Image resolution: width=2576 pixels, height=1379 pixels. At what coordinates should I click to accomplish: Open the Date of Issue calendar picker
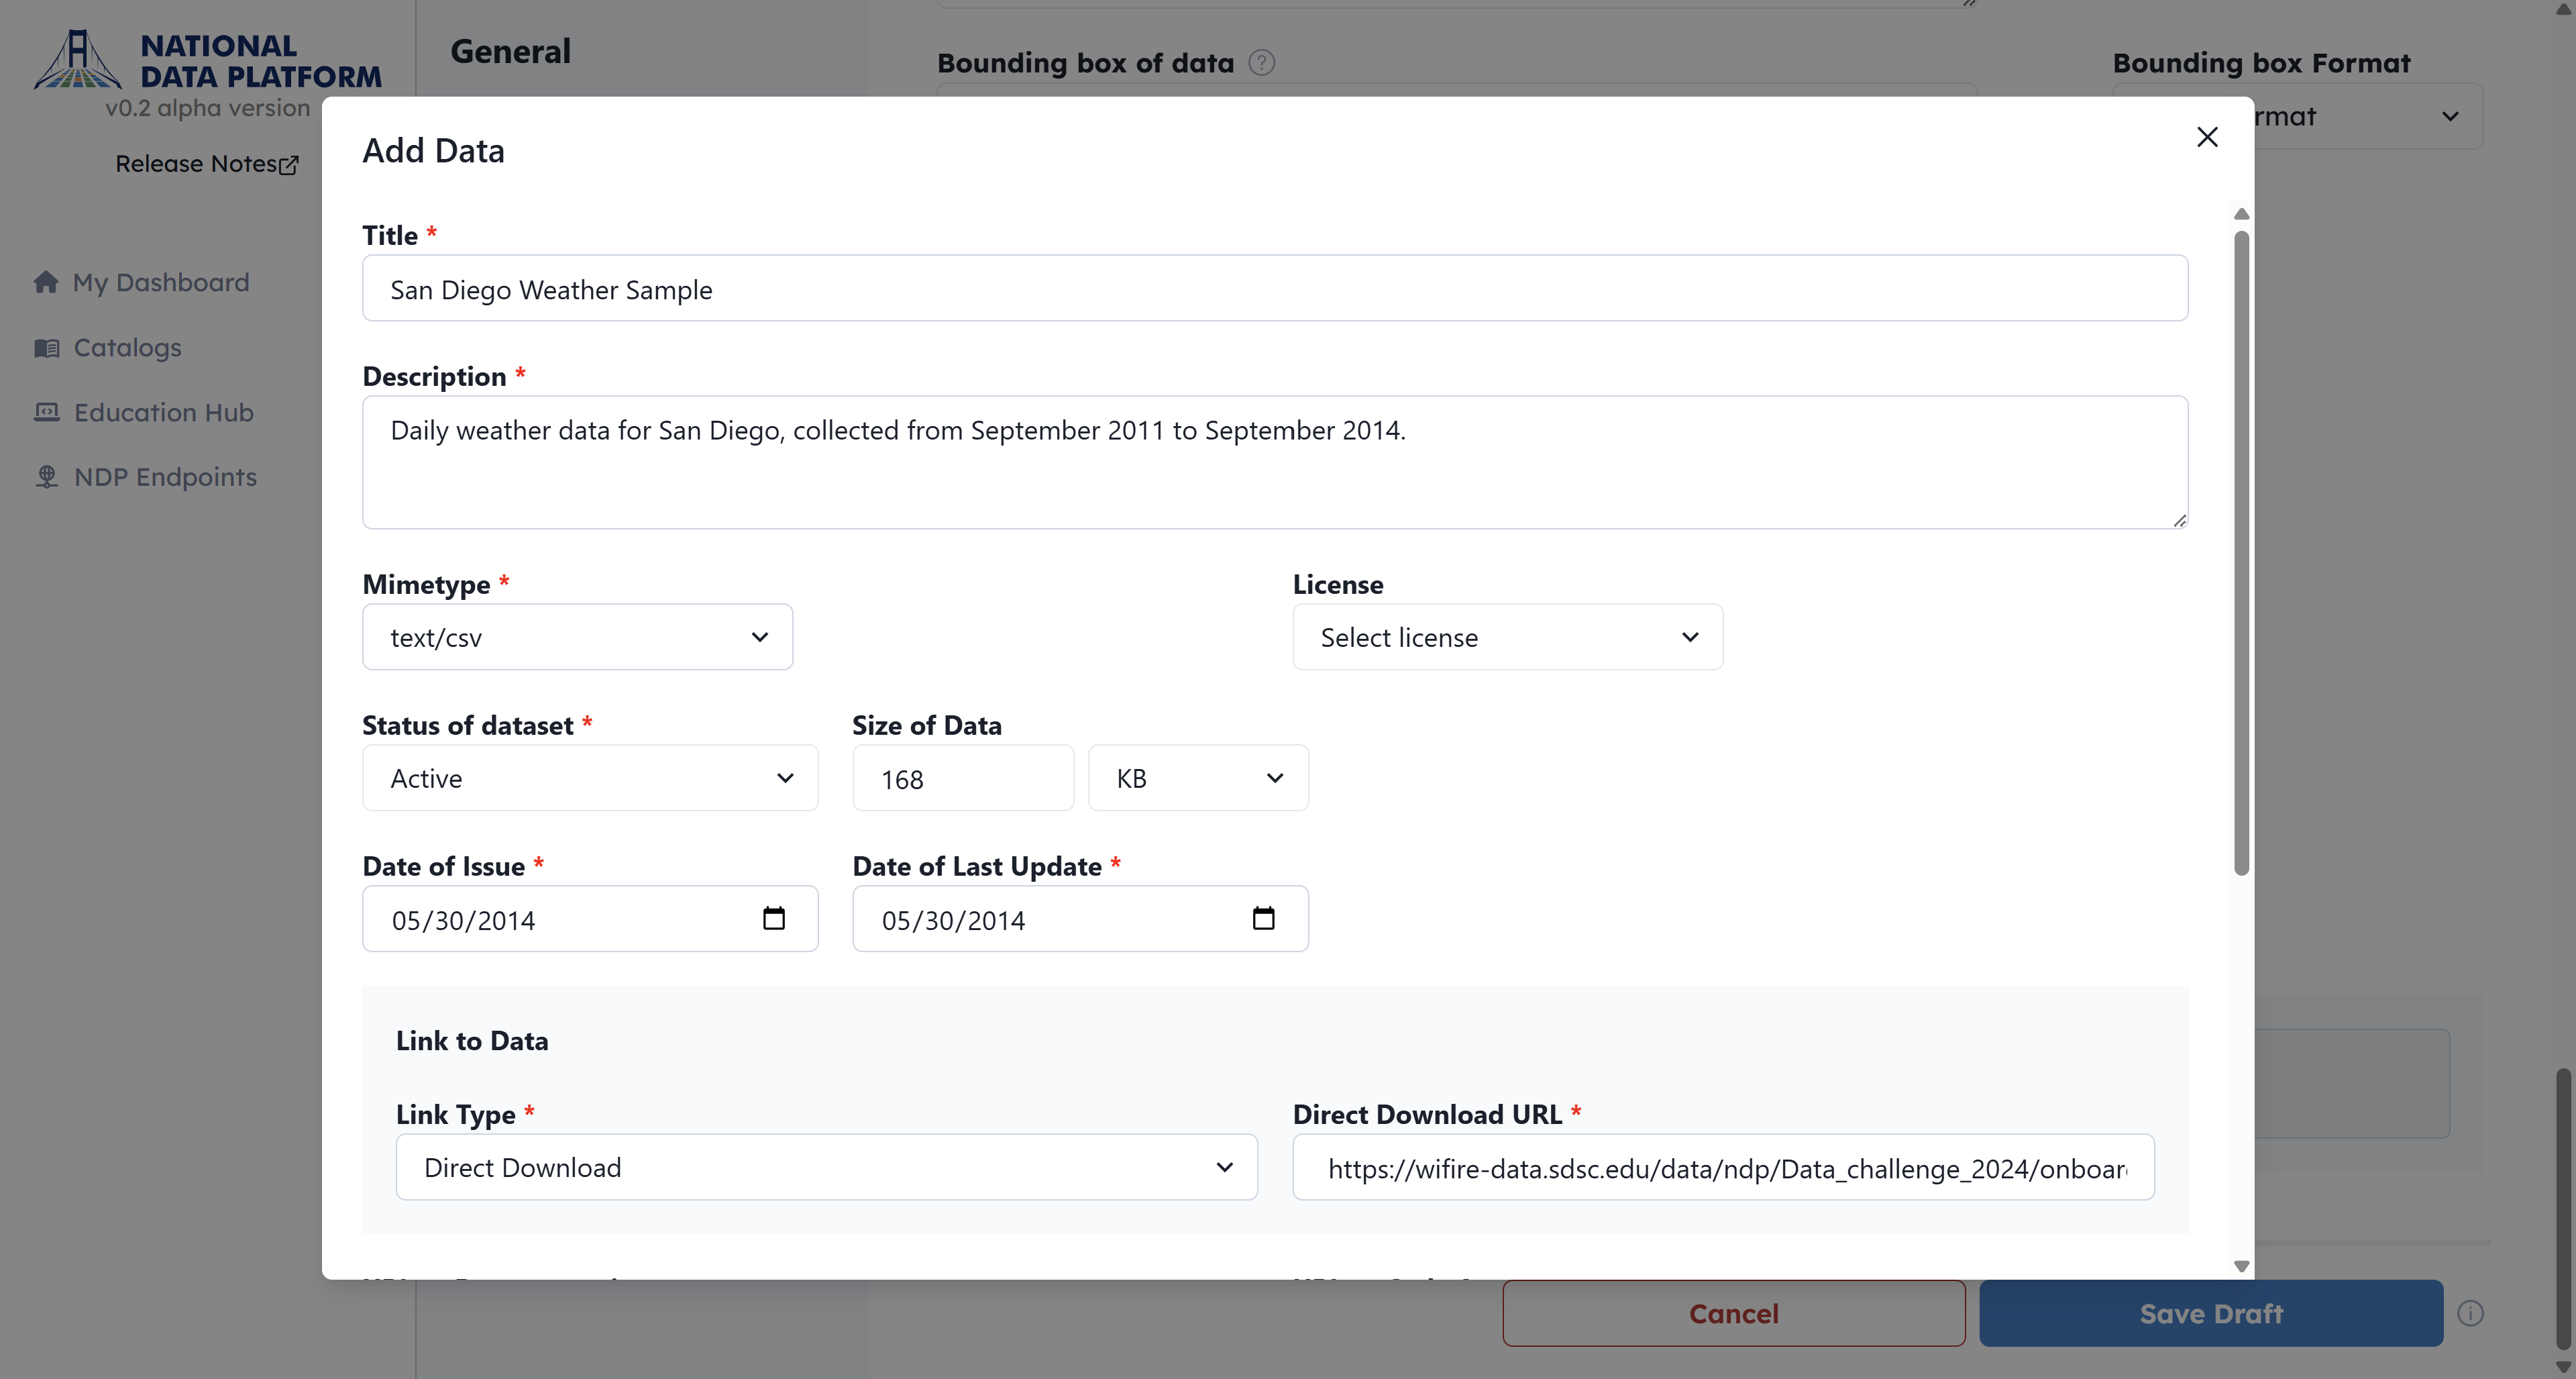point(773,918)
